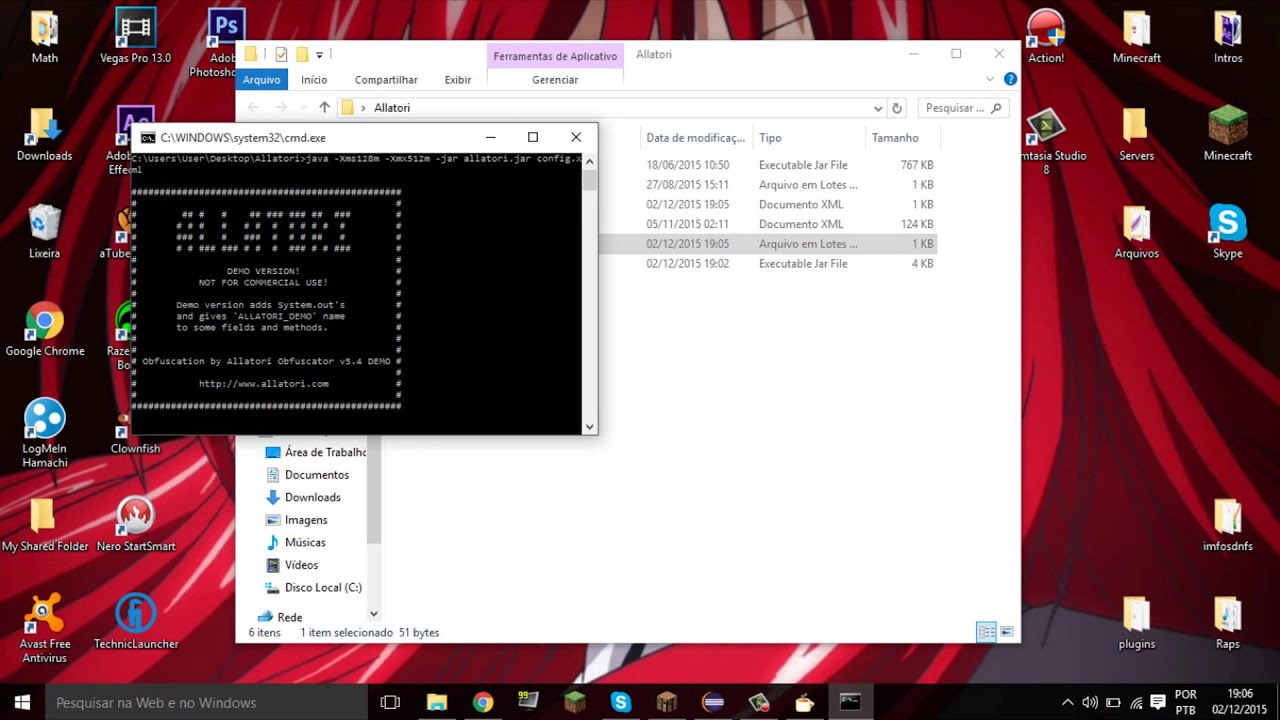Open the address bar history dropdown
Image resolution: width=1280 pixels, height=720 pixels.
click(878, 108)
